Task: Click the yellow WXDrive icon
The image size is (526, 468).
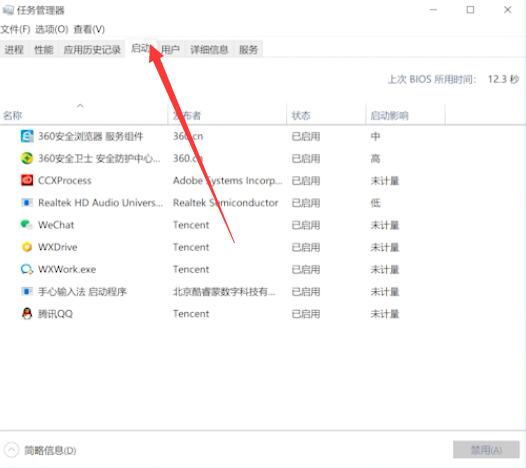Action: coord(27,247)
